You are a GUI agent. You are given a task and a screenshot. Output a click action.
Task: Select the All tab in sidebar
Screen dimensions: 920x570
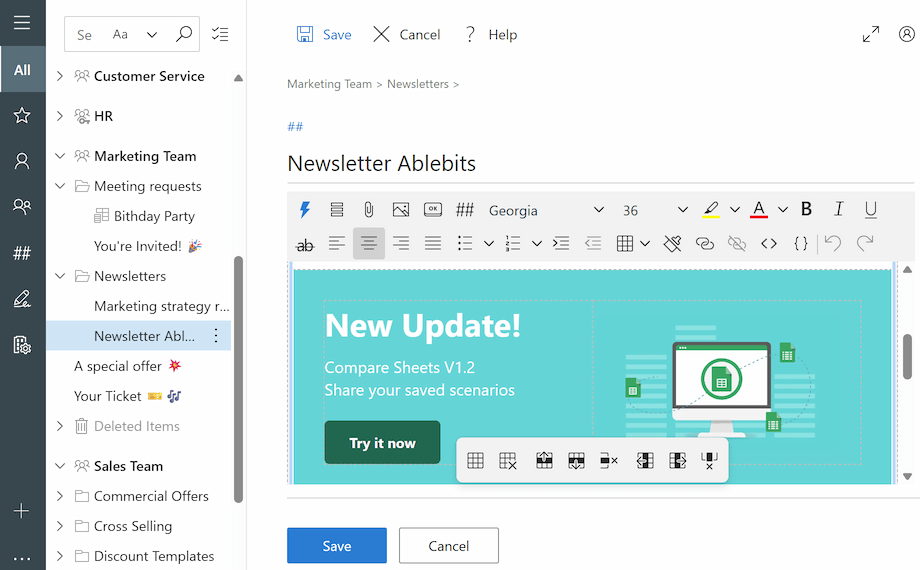coord(22,70)
